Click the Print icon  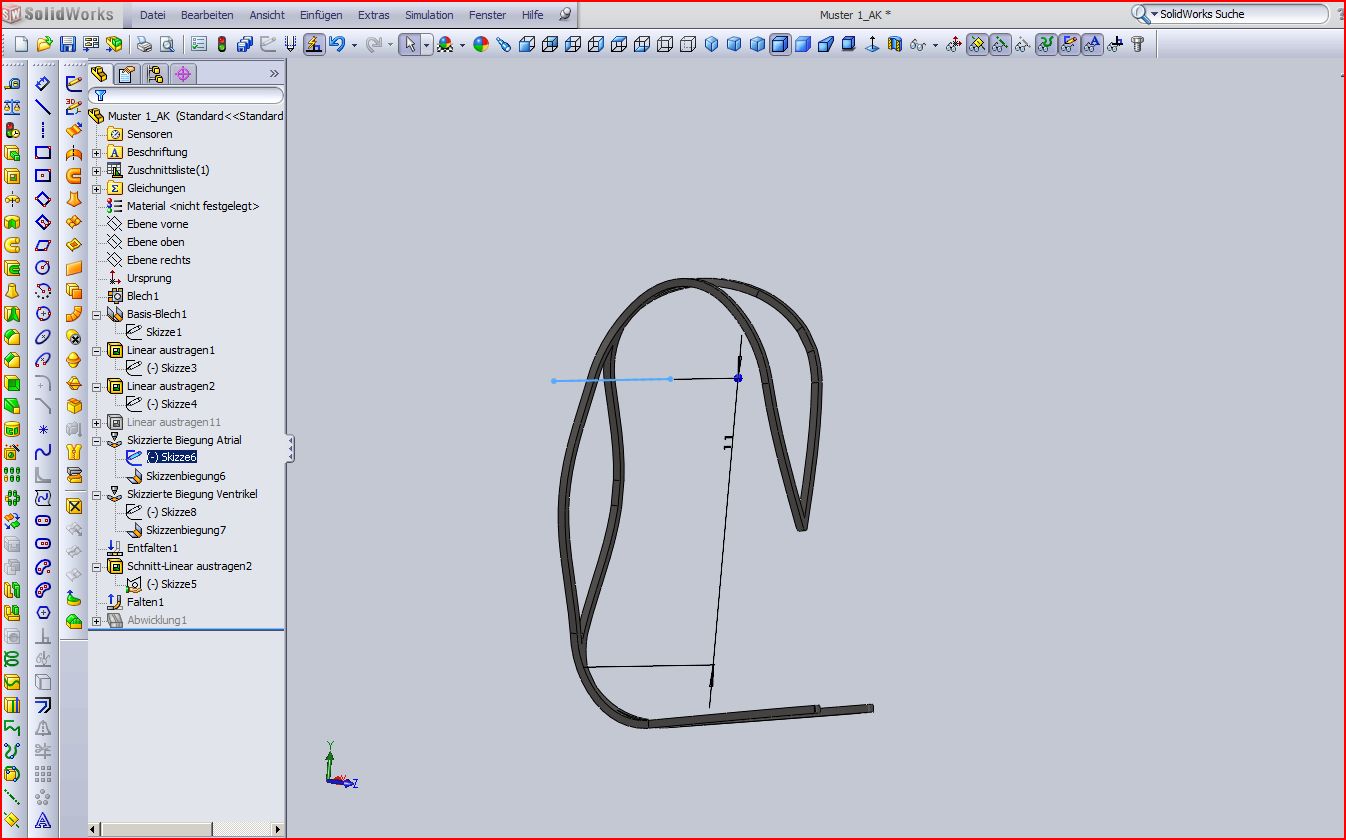tap(144, 44)
